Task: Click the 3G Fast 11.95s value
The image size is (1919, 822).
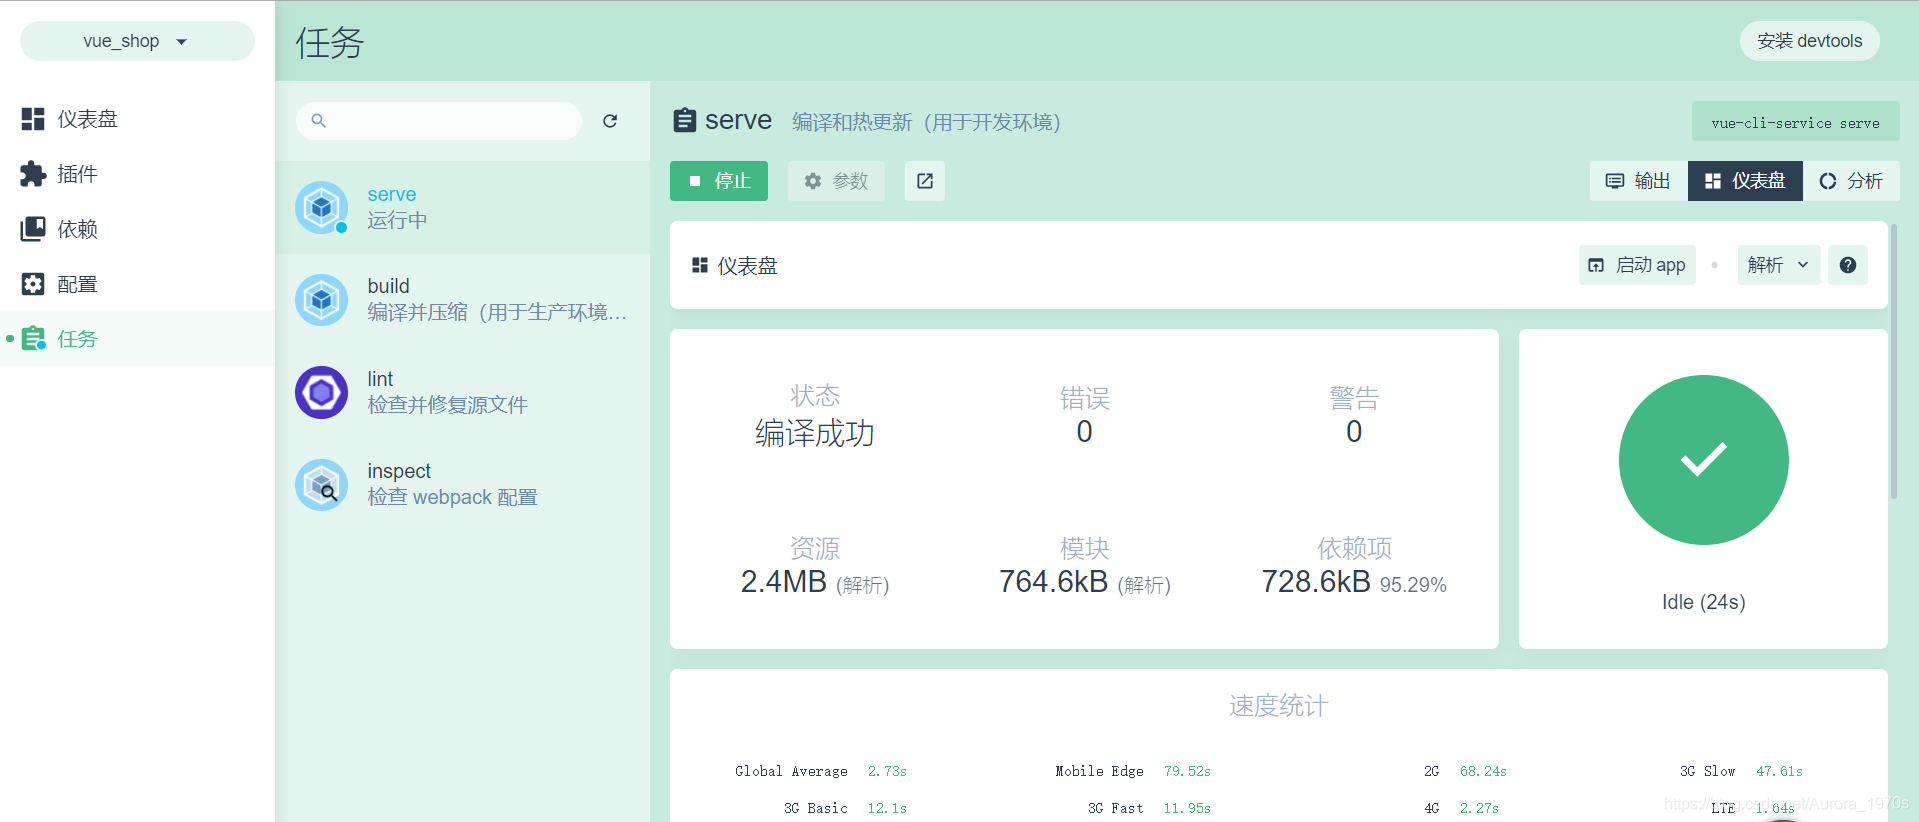Action: (1187, 808)
